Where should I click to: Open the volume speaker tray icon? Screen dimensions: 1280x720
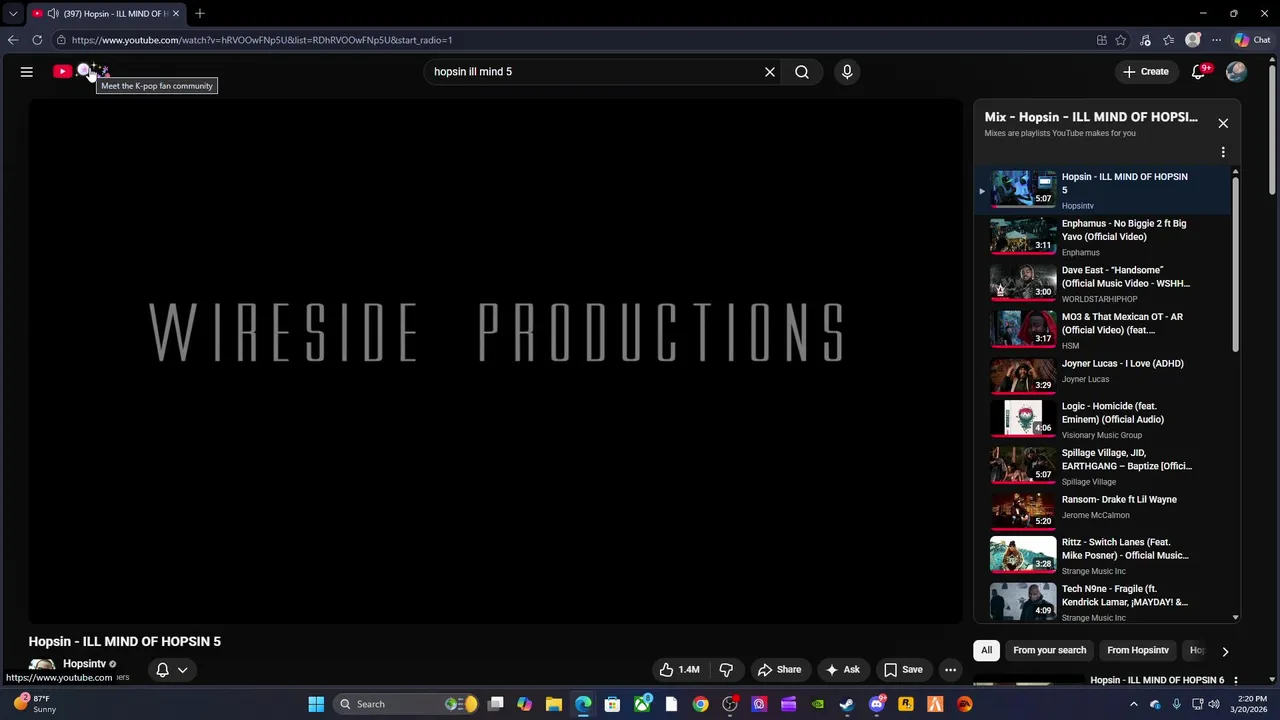click(1213, 704)
